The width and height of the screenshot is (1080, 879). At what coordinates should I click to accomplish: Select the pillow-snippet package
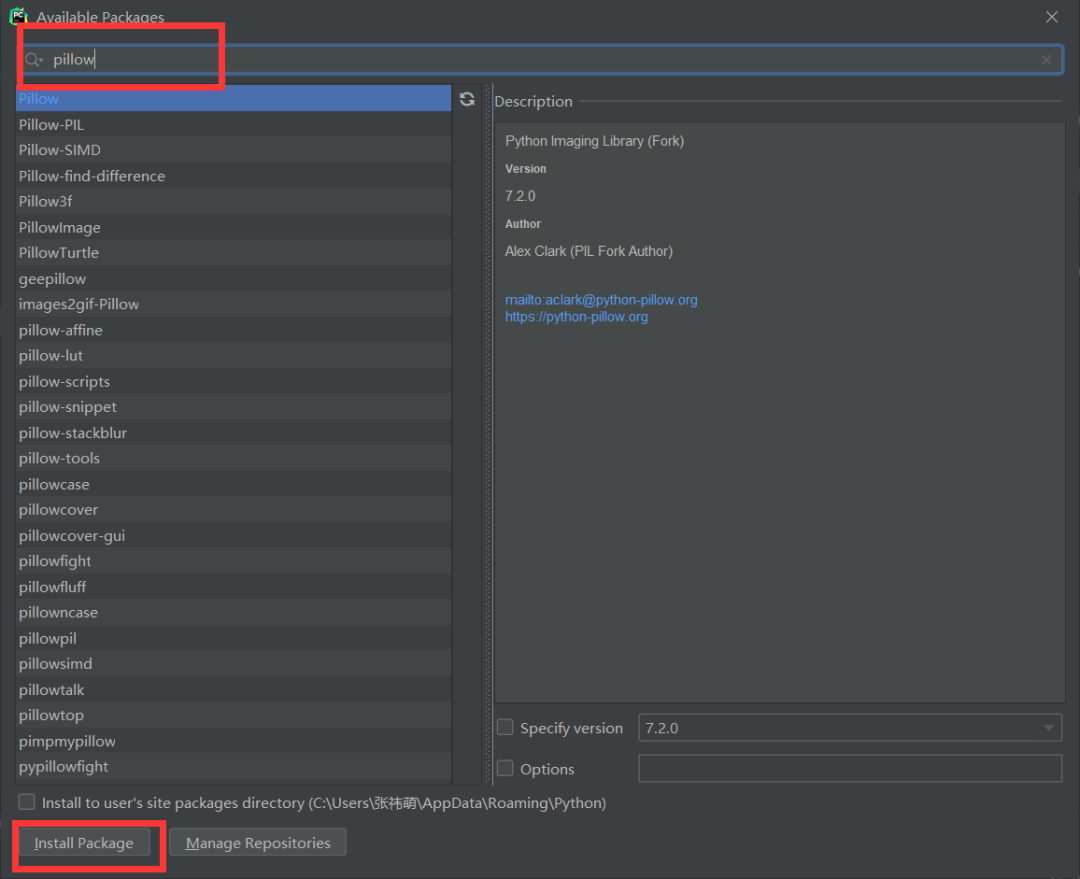point(233,407)
